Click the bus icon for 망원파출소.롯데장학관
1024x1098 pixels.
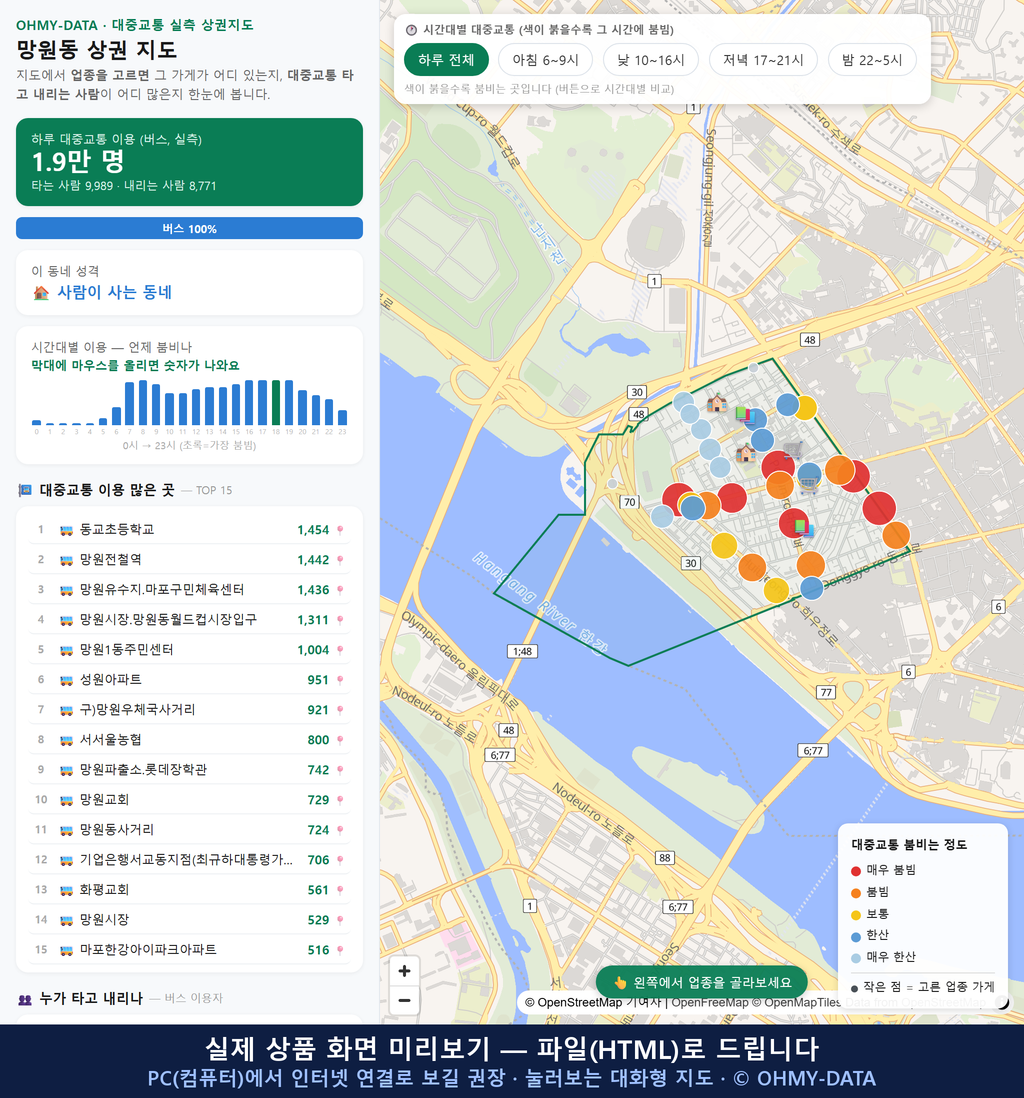pyautogui.click(x=67, y=770)
